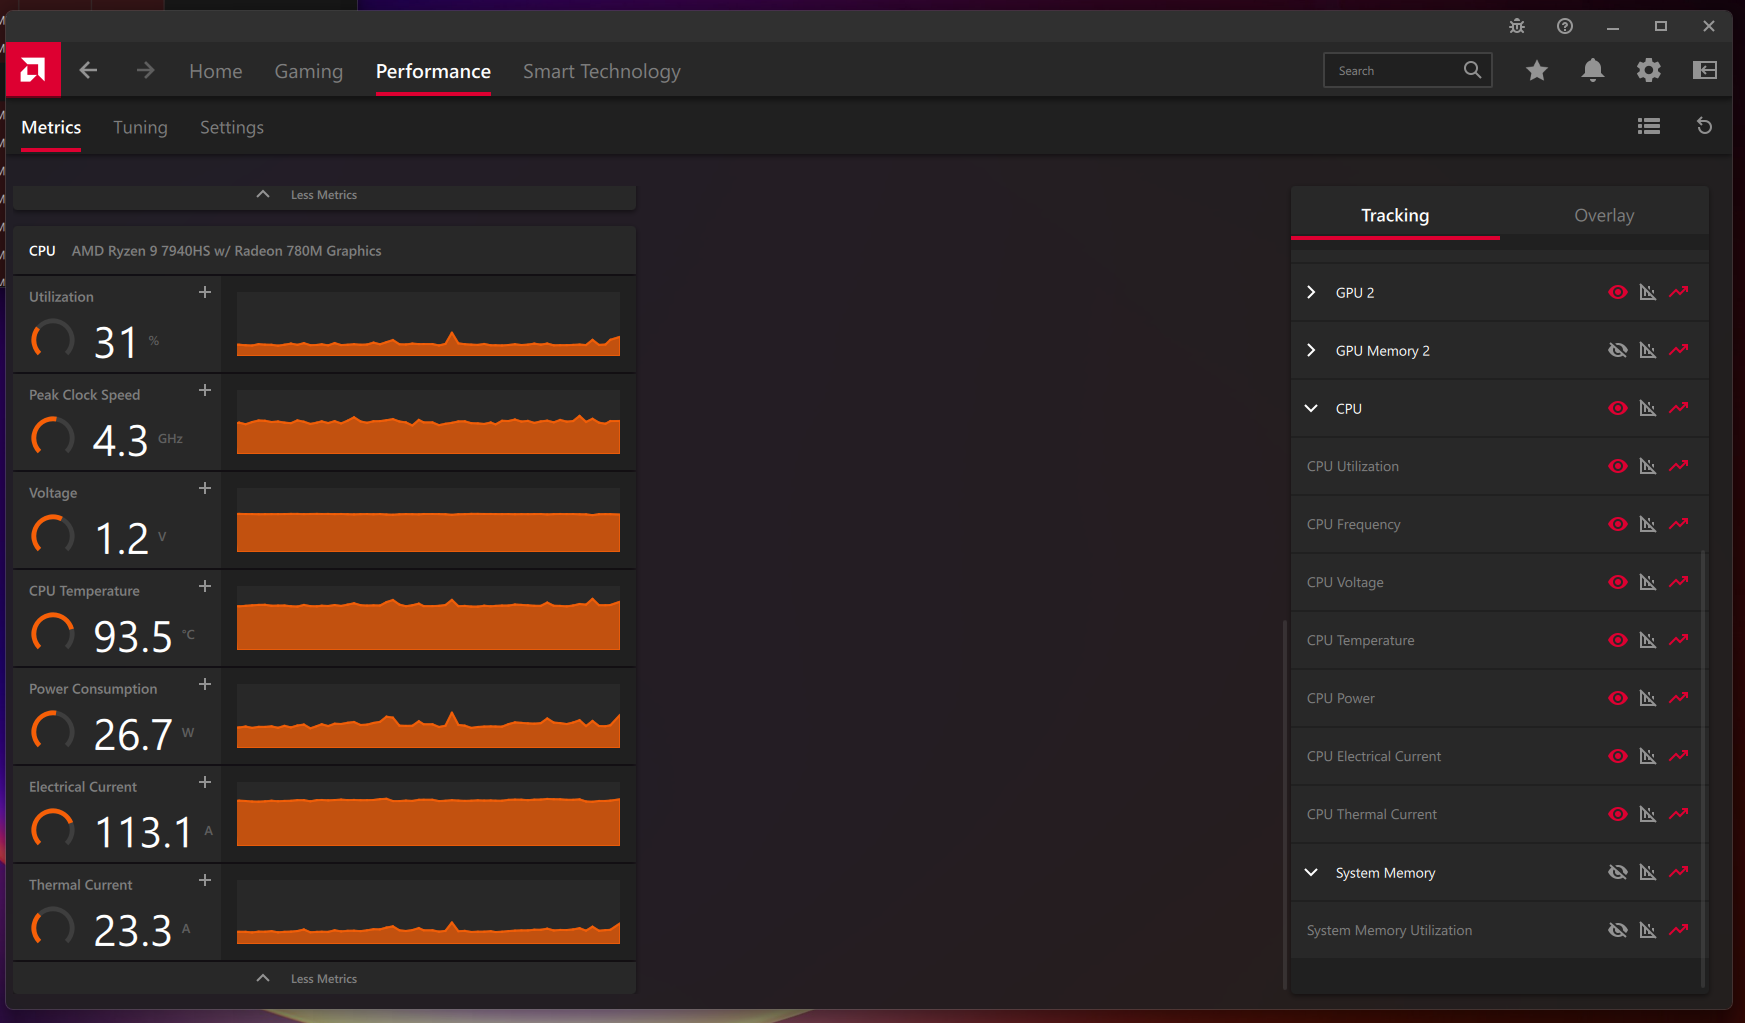Toggle graph icon for CPU Temperature

tap(1648, 640)
